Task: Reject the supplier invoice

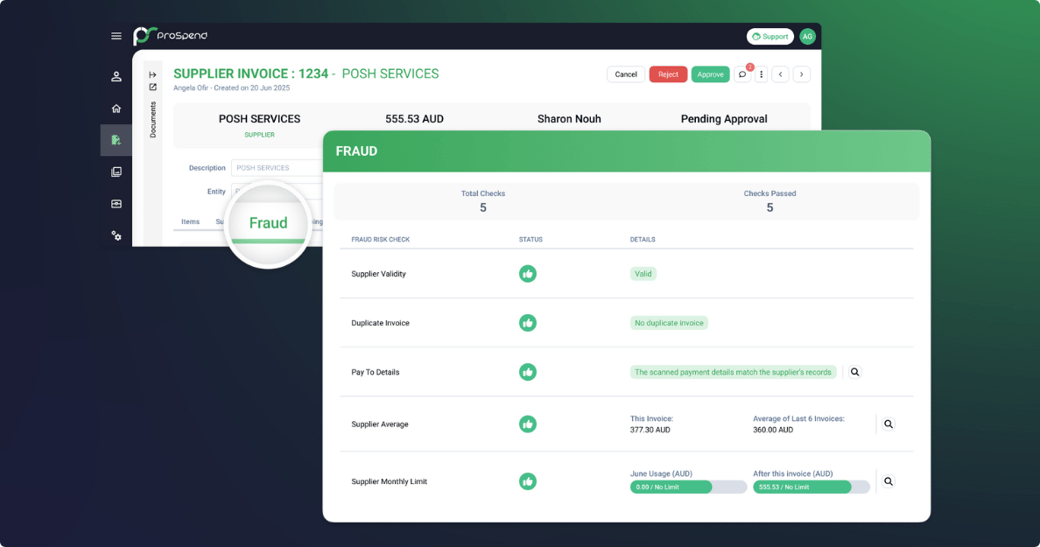Action: pyautogui.click(x=668, y=74)
